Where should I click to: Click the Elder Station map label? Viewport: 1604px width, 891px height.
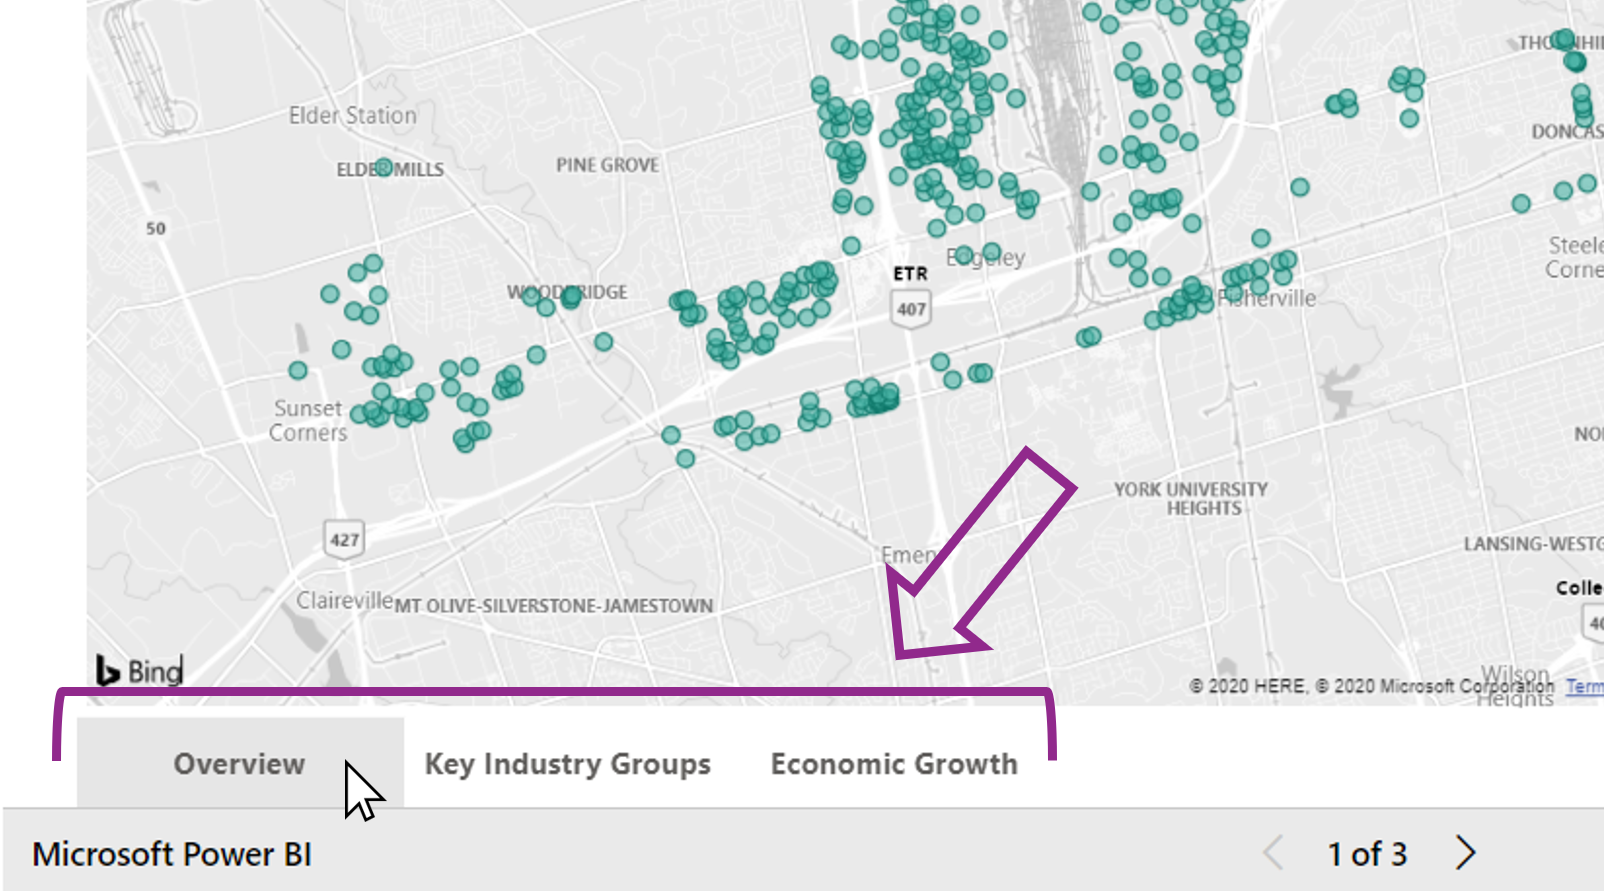(x=352, y=116)
